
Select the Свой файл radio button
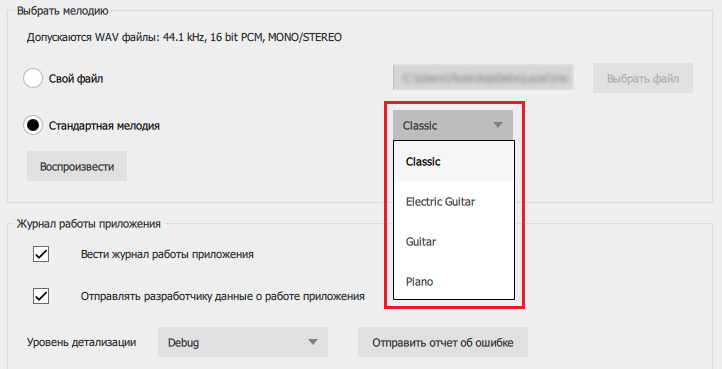(33, 78)
